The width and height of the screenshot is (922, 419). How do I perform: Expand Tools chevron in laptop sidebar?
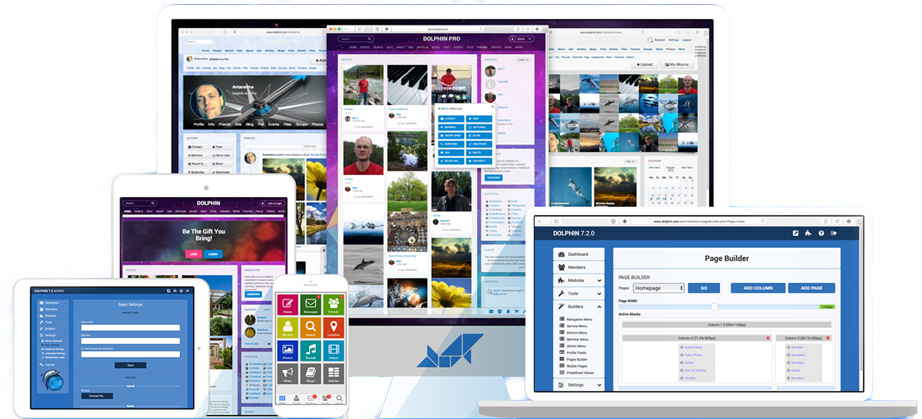tap(600, 293)
